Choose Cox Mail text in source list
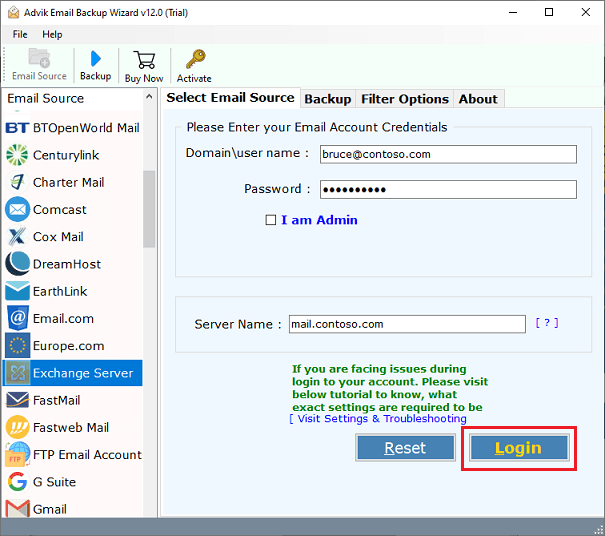The height and width of the screenshot is (536, 605). [x=58, y=237]
